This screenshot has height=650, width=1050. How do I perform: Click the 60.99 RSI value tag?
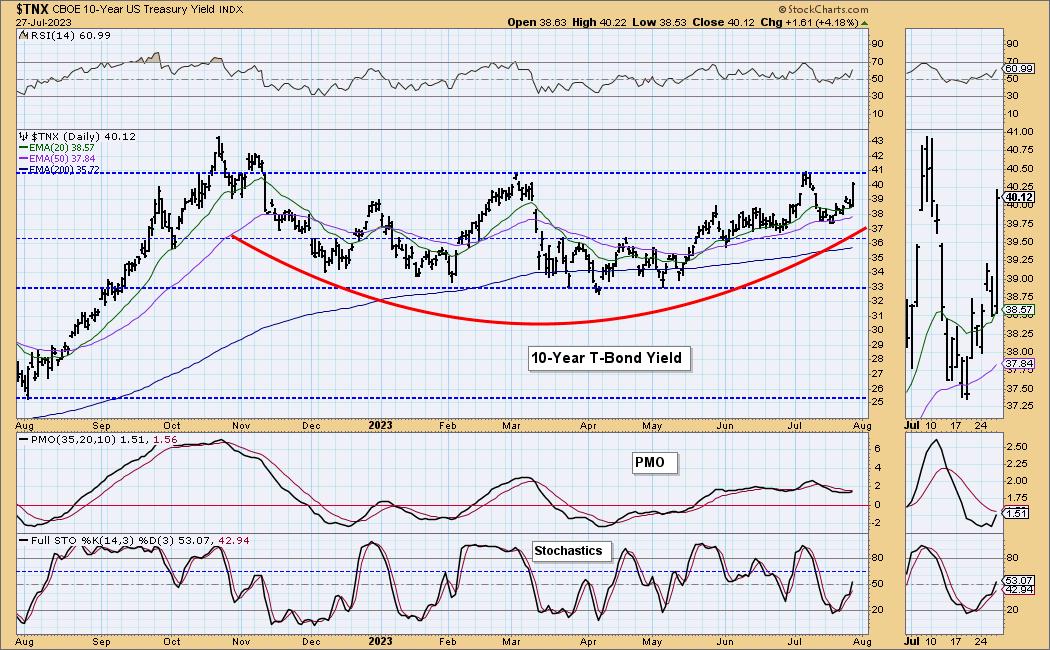tap(1021, 69)
